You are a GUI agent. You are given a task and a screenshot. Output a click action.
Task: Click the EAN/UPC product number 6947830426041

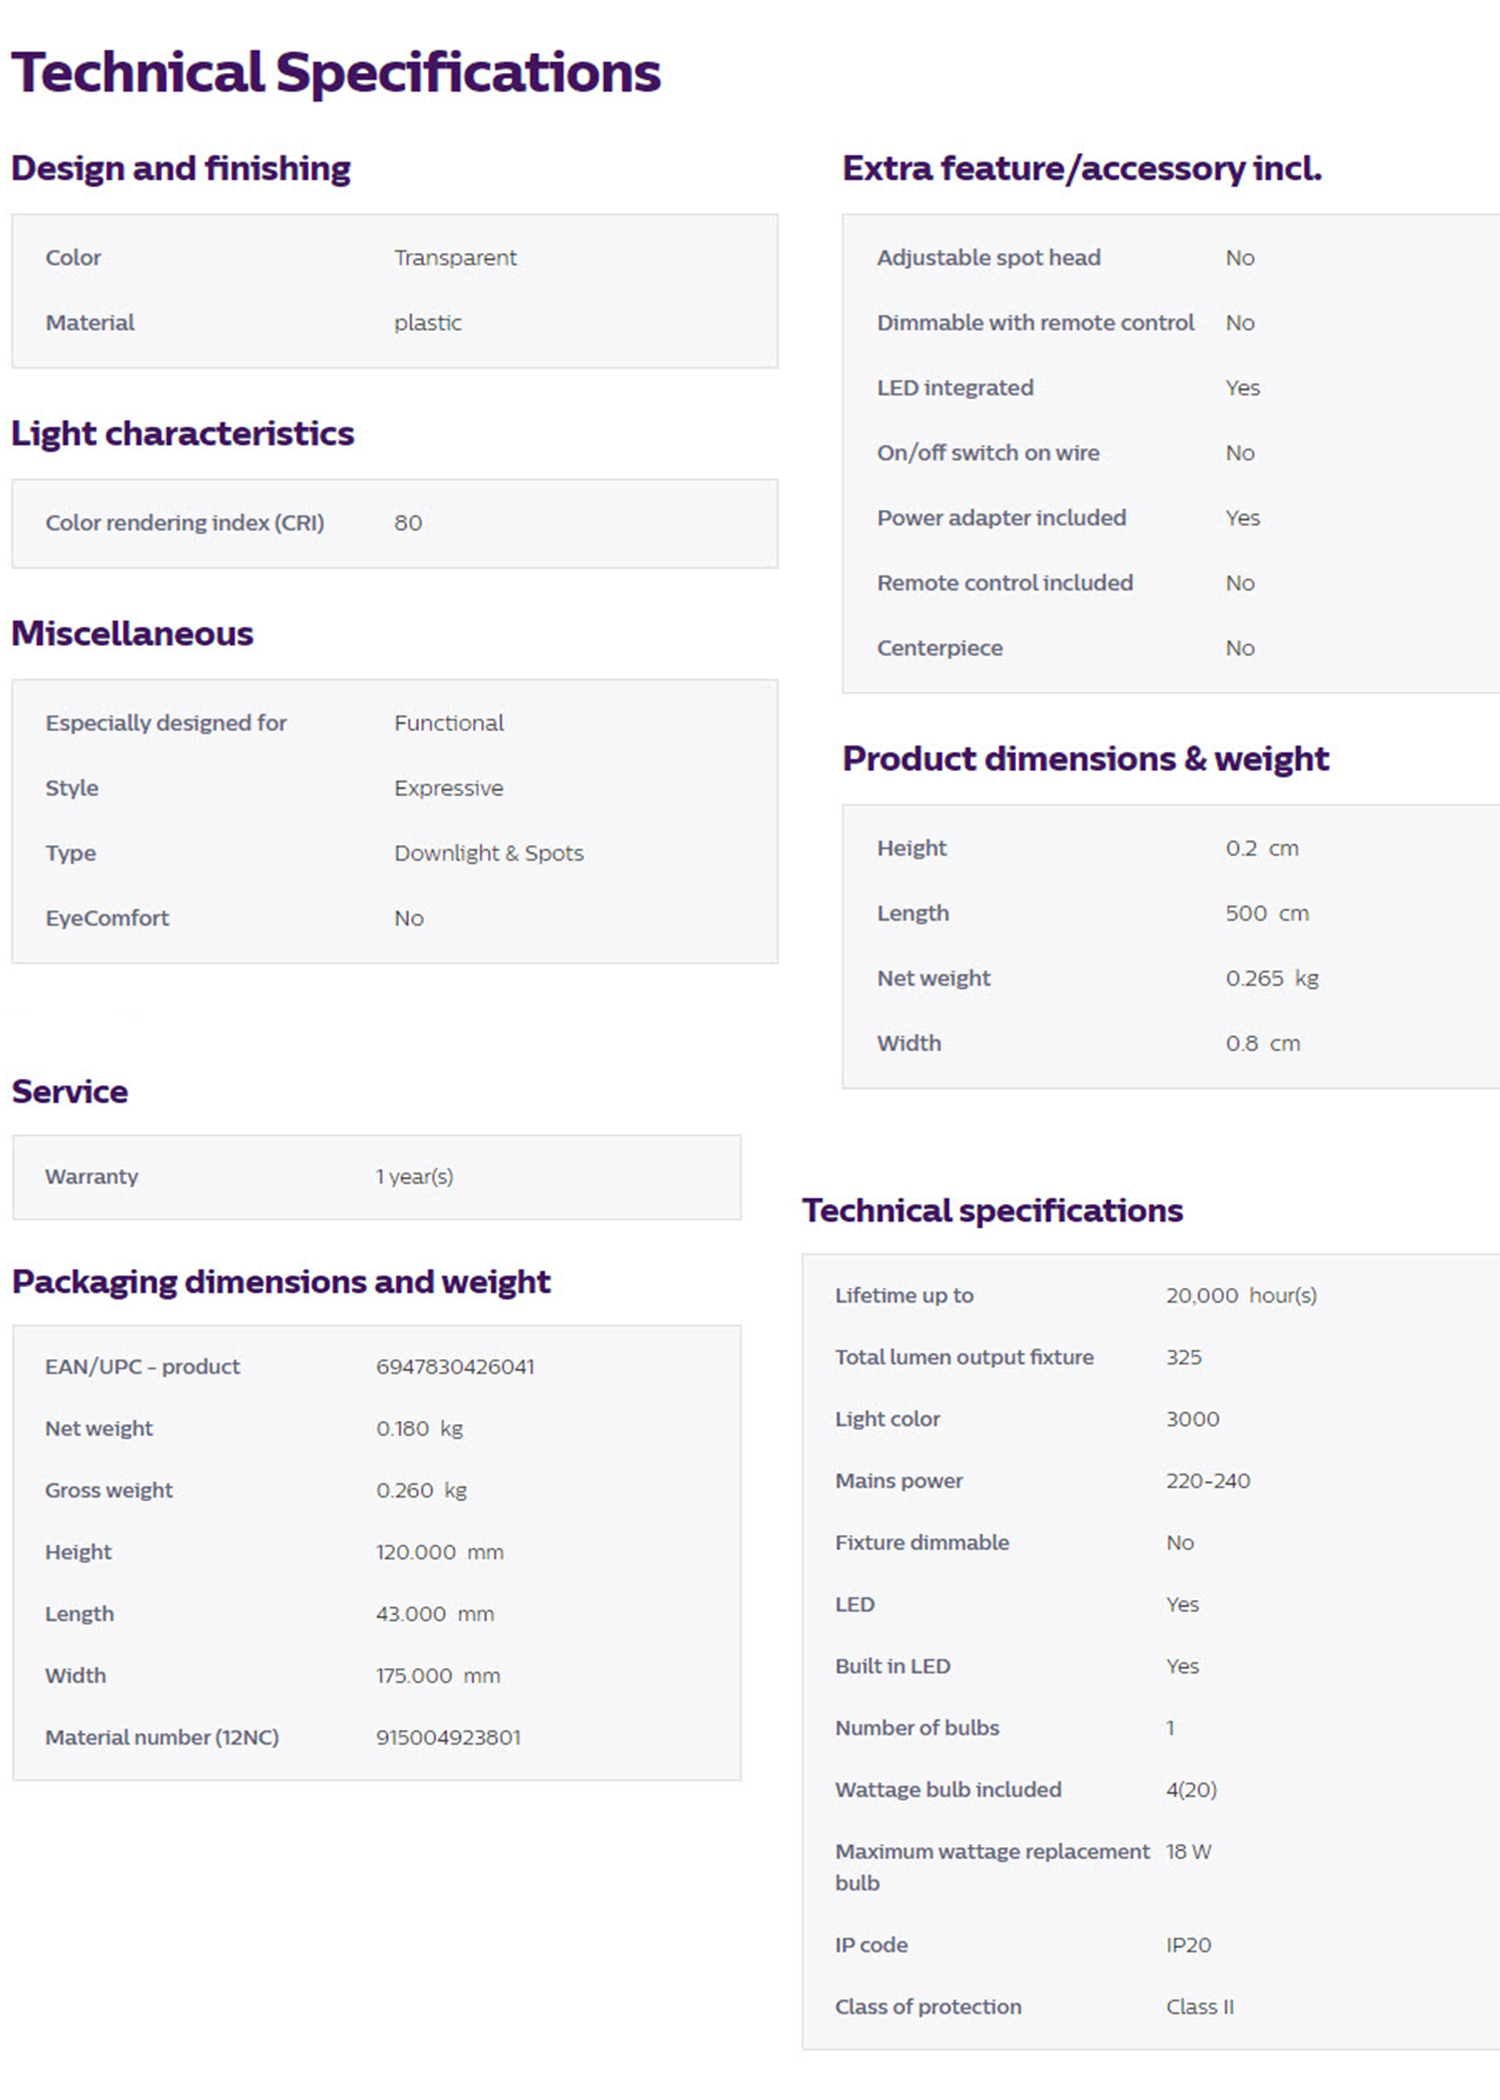pyautogui.click(x=455, y=1366)
